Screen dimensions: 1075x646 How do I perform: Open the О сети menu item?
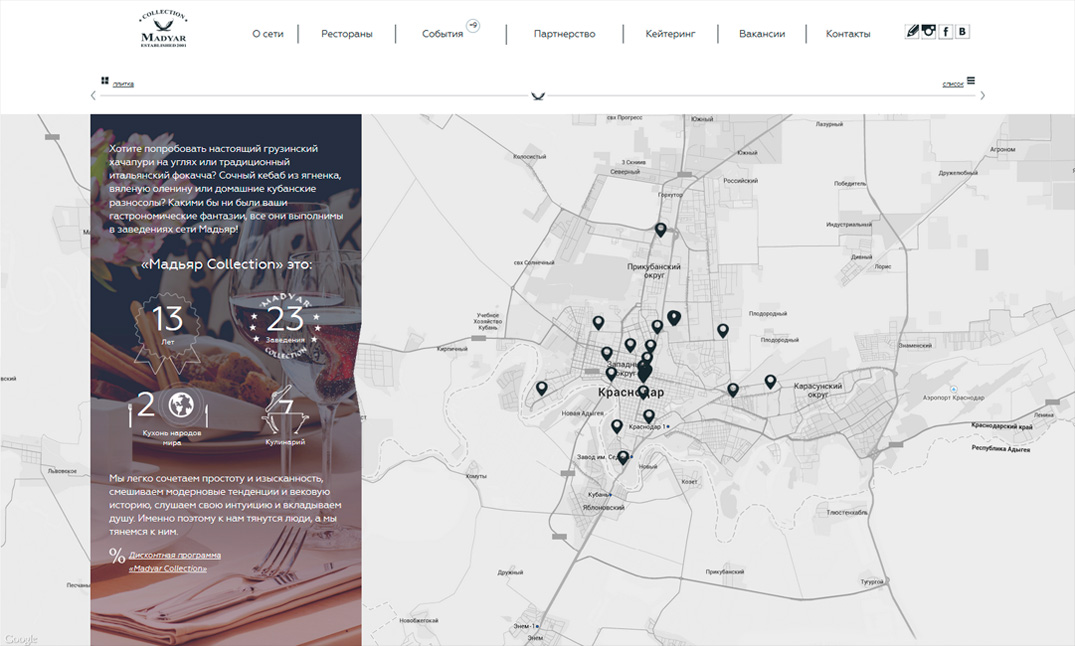(267, 34)
